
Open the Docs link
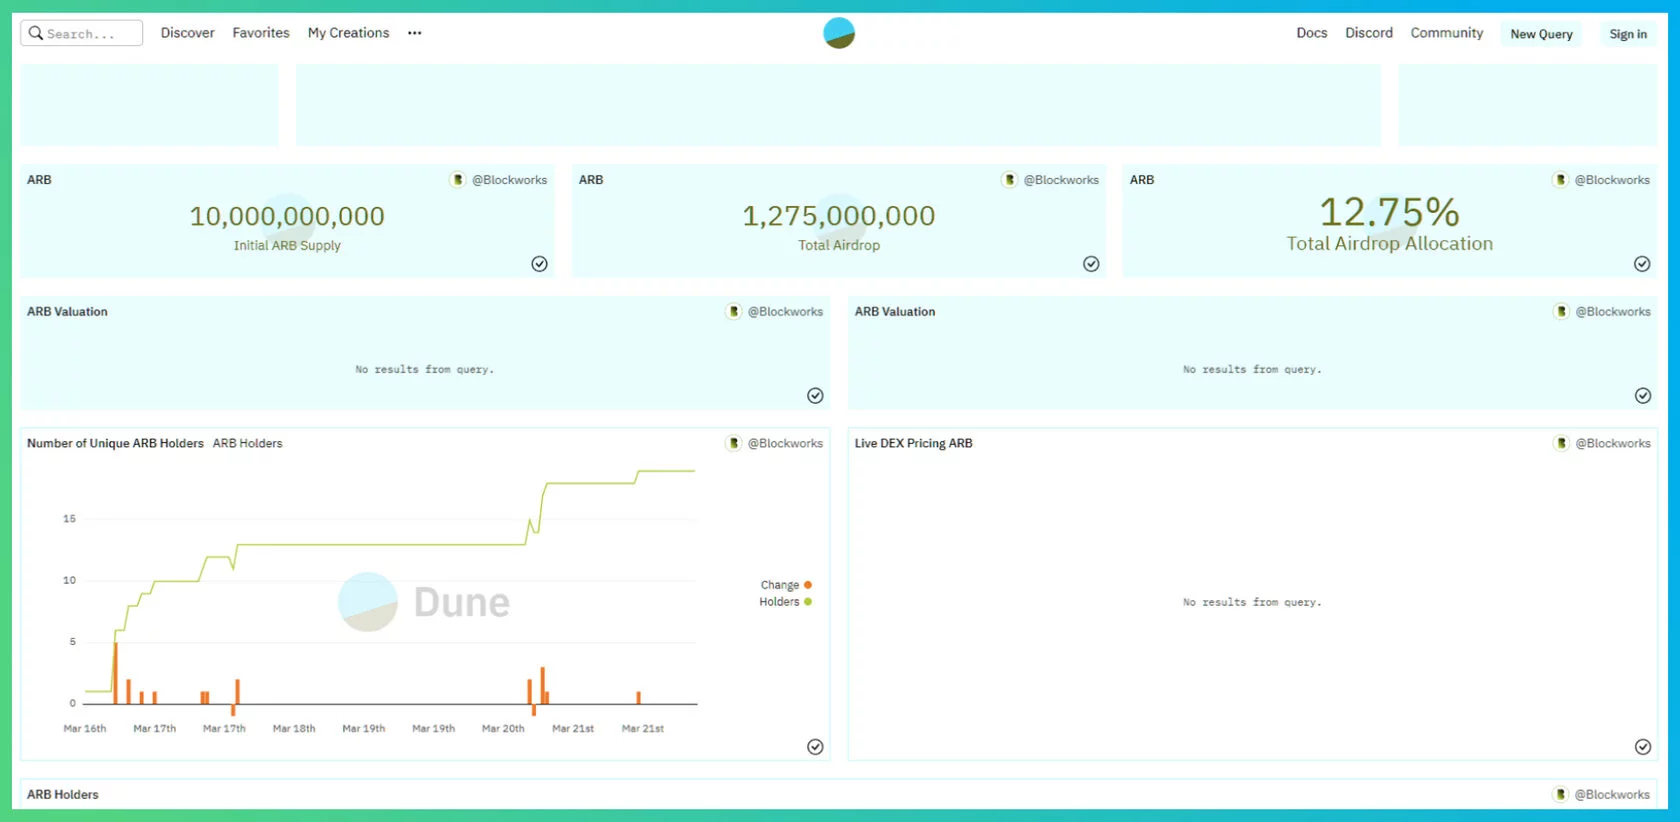[1312, 33]
